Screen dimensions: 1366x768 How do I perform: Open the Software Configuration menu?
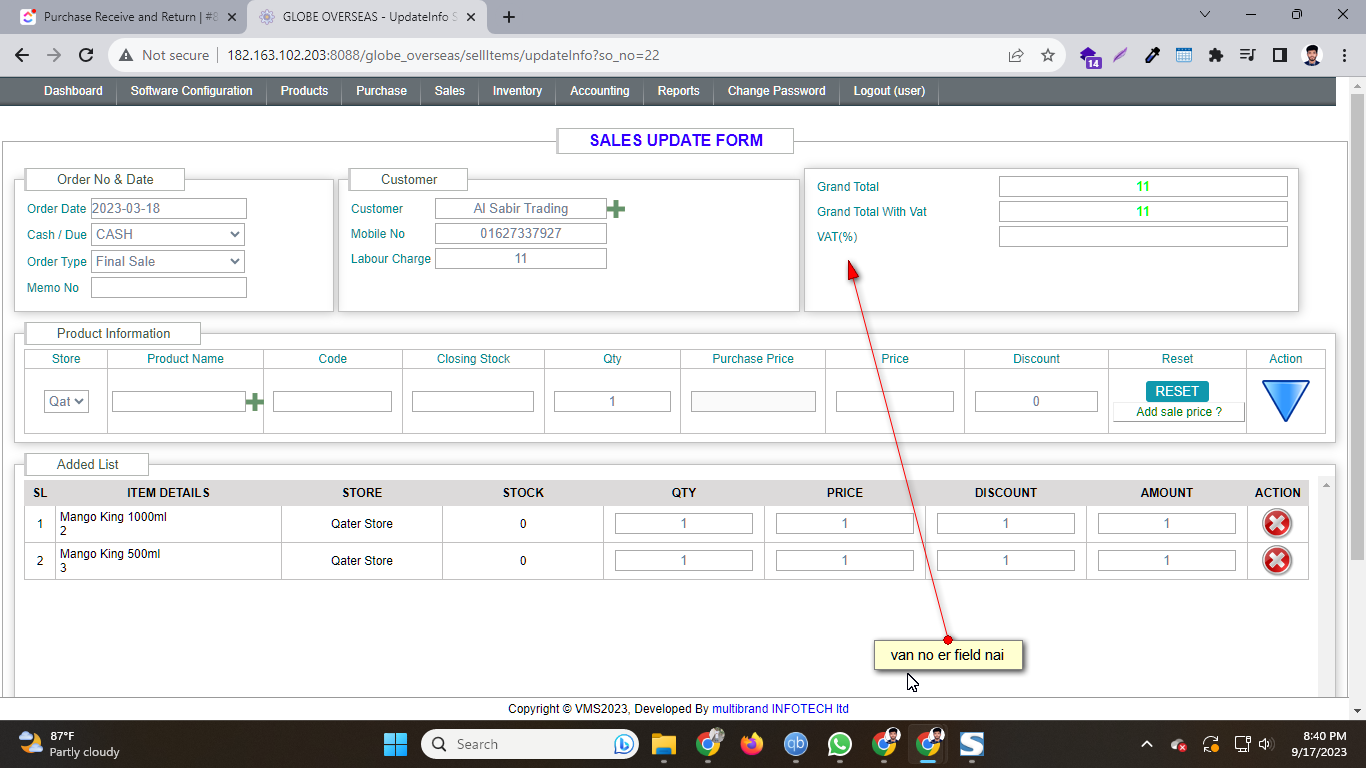point(191,91)
